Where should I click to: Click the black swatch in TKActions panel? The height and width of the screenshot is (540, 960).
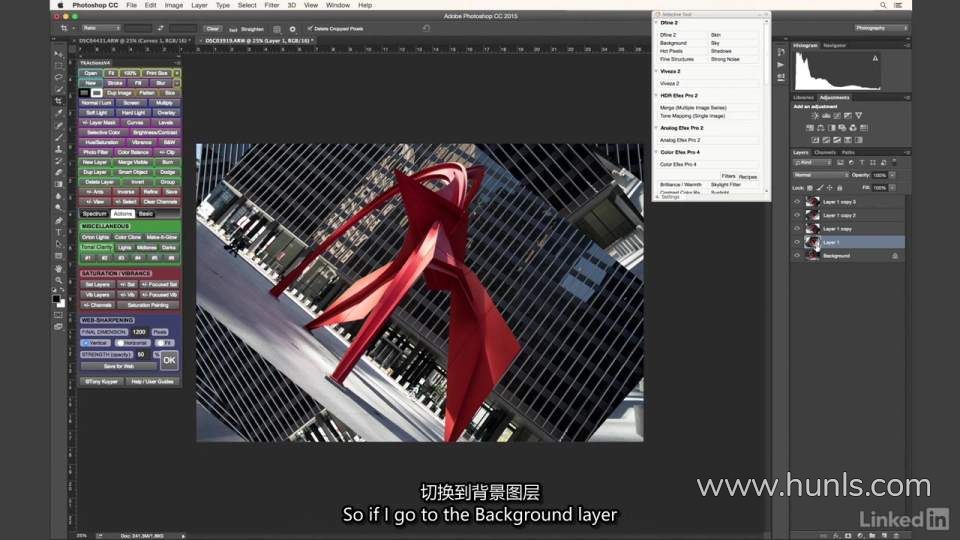84,93
